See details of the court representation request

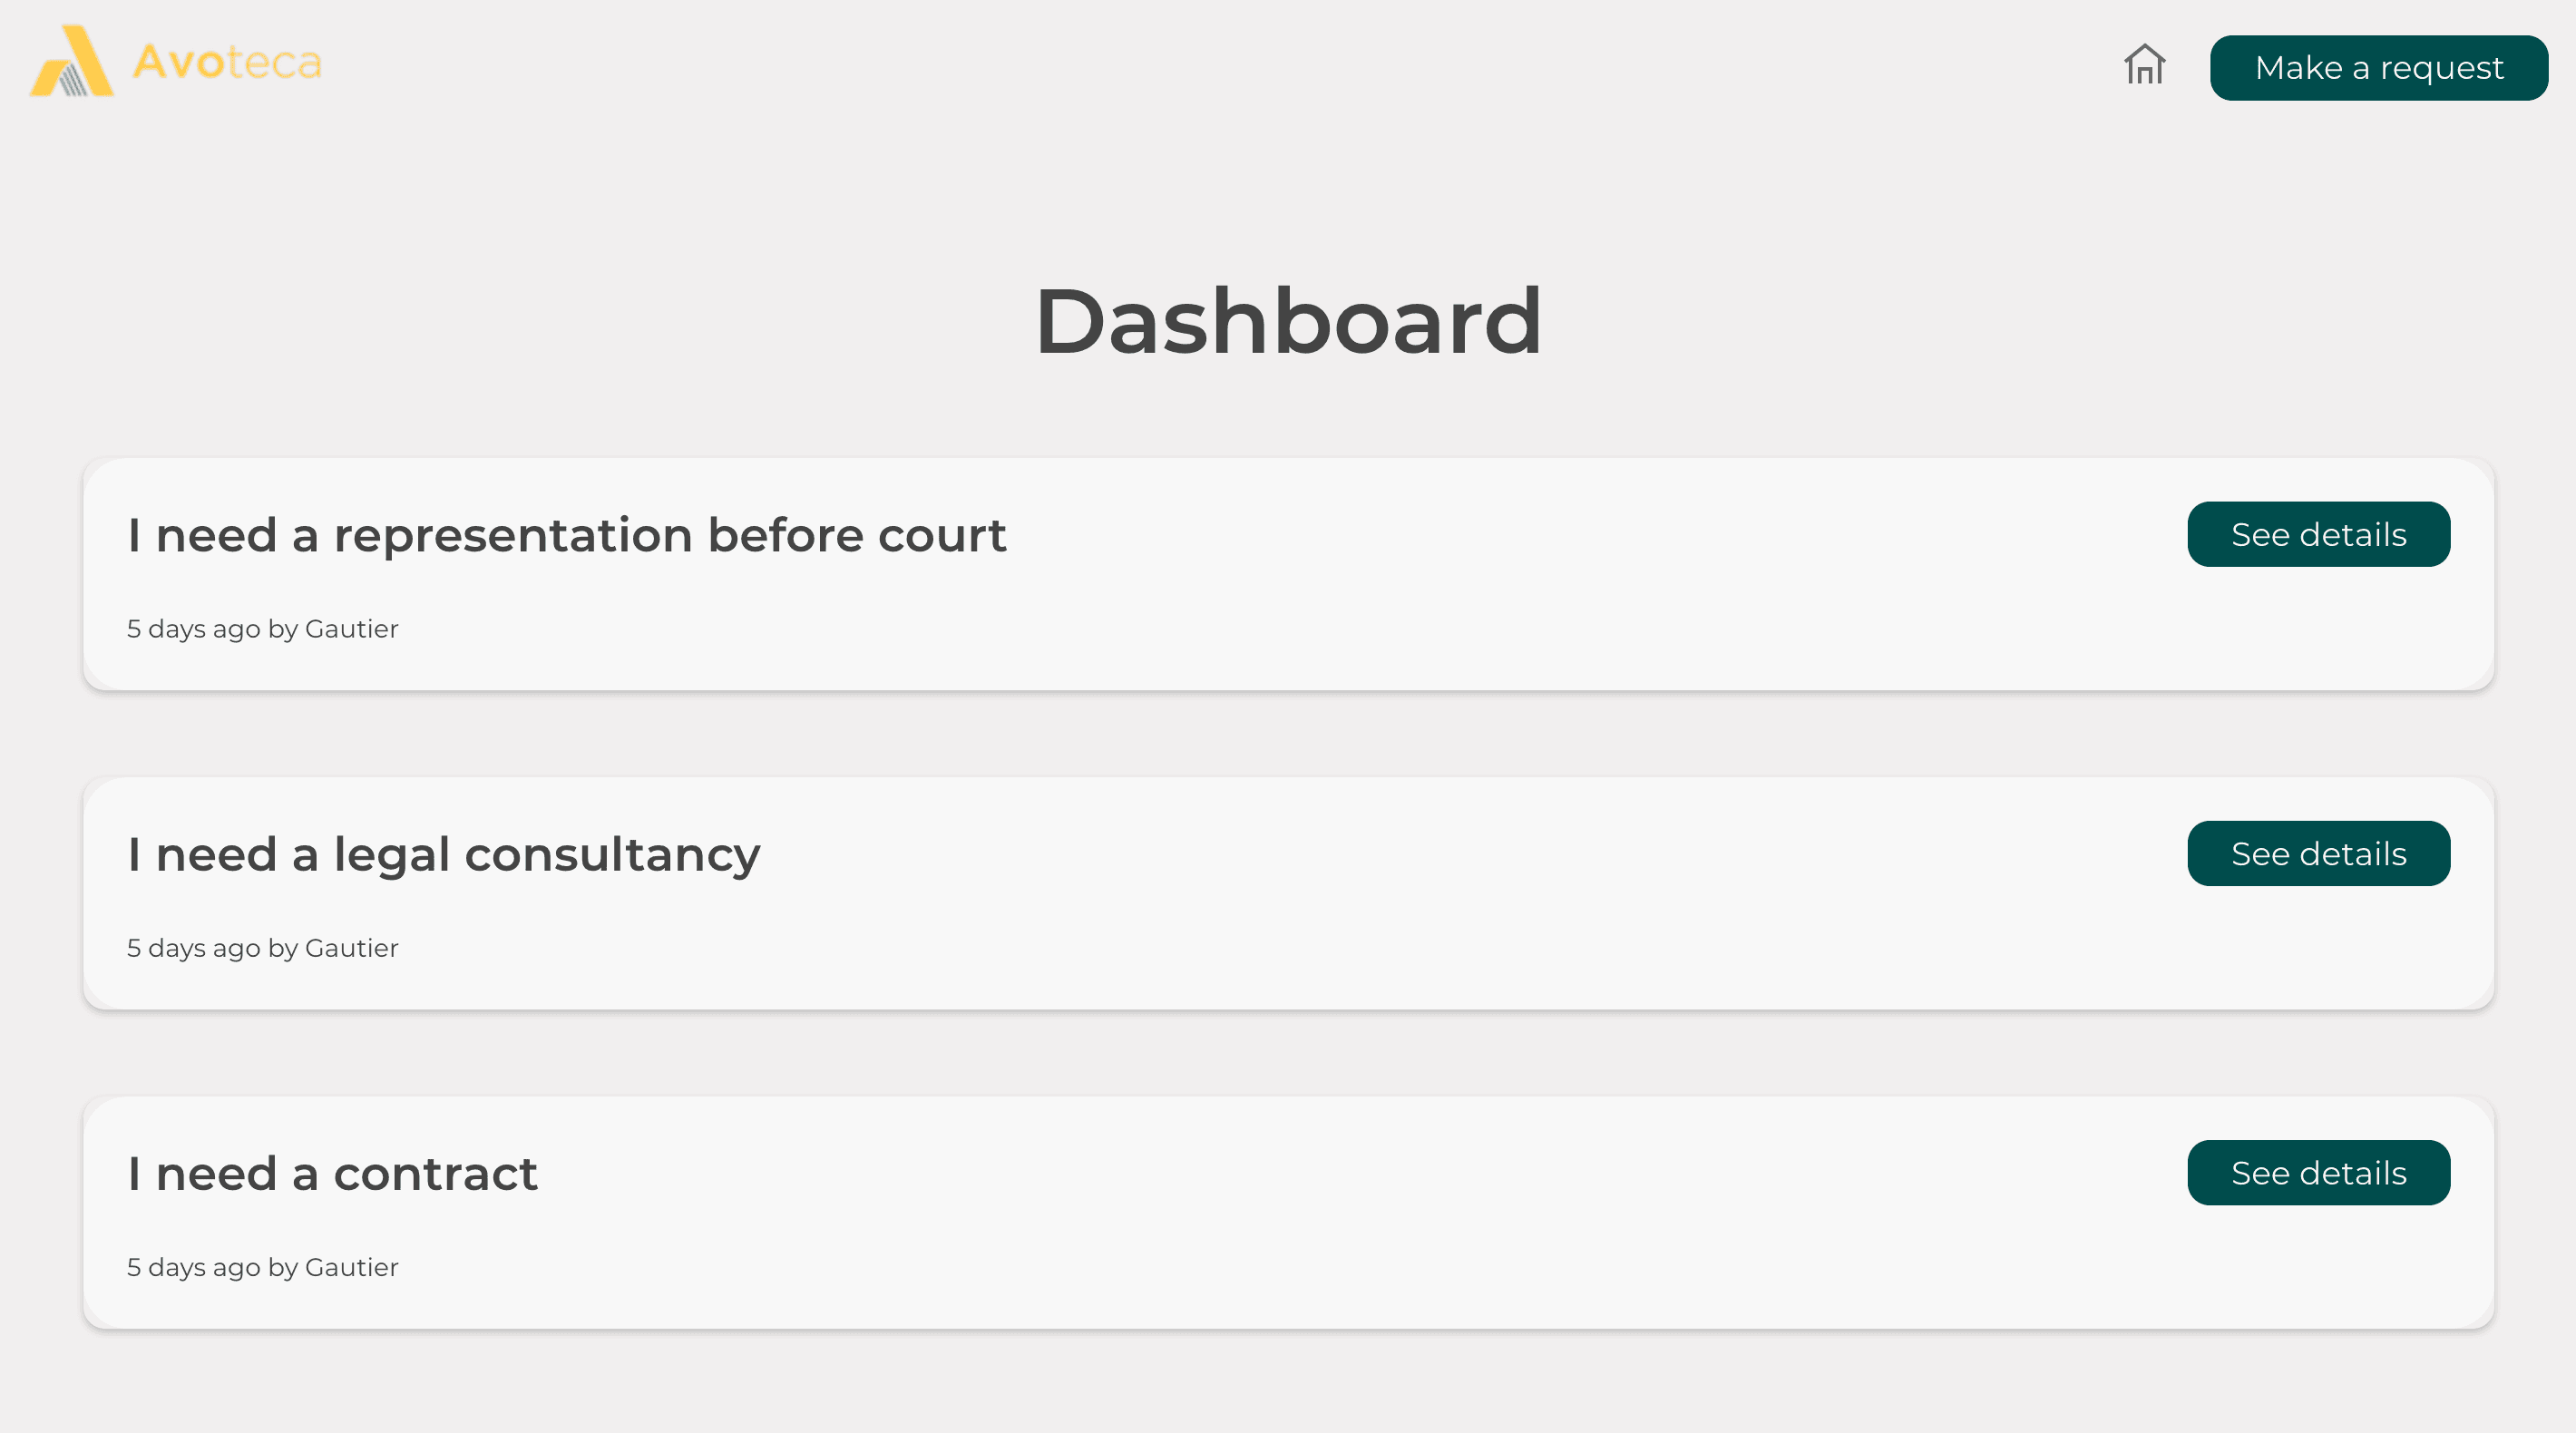click(2318, 534)
